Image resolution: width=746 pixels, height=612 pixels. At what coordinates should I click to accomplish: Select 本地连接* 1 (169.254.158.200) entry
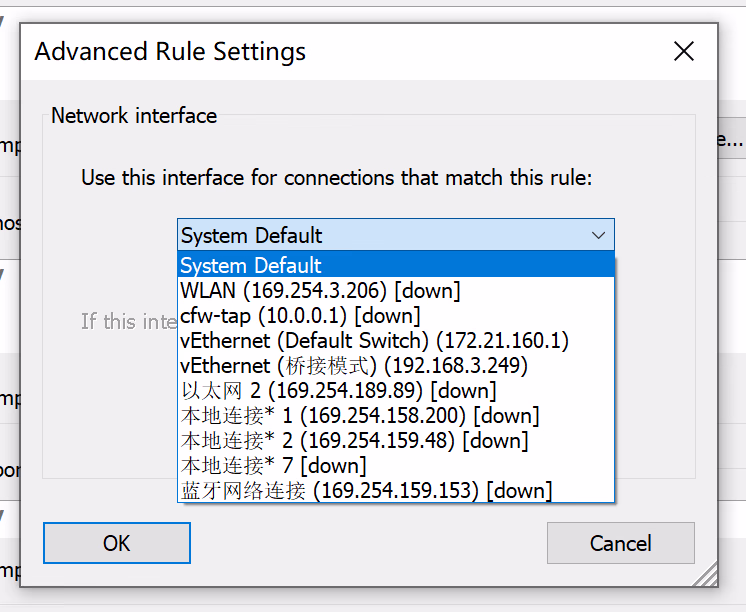(x=359, y=416)
